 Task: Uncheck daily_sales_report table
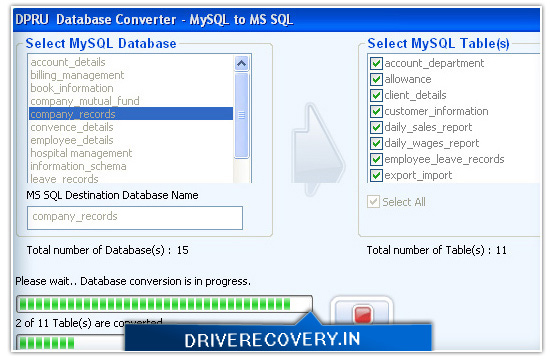376,127
